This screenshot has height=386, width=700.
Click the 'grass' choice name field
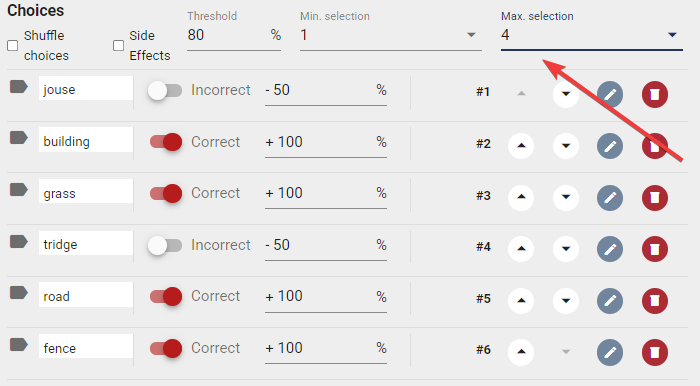click(x=86, y=193)
